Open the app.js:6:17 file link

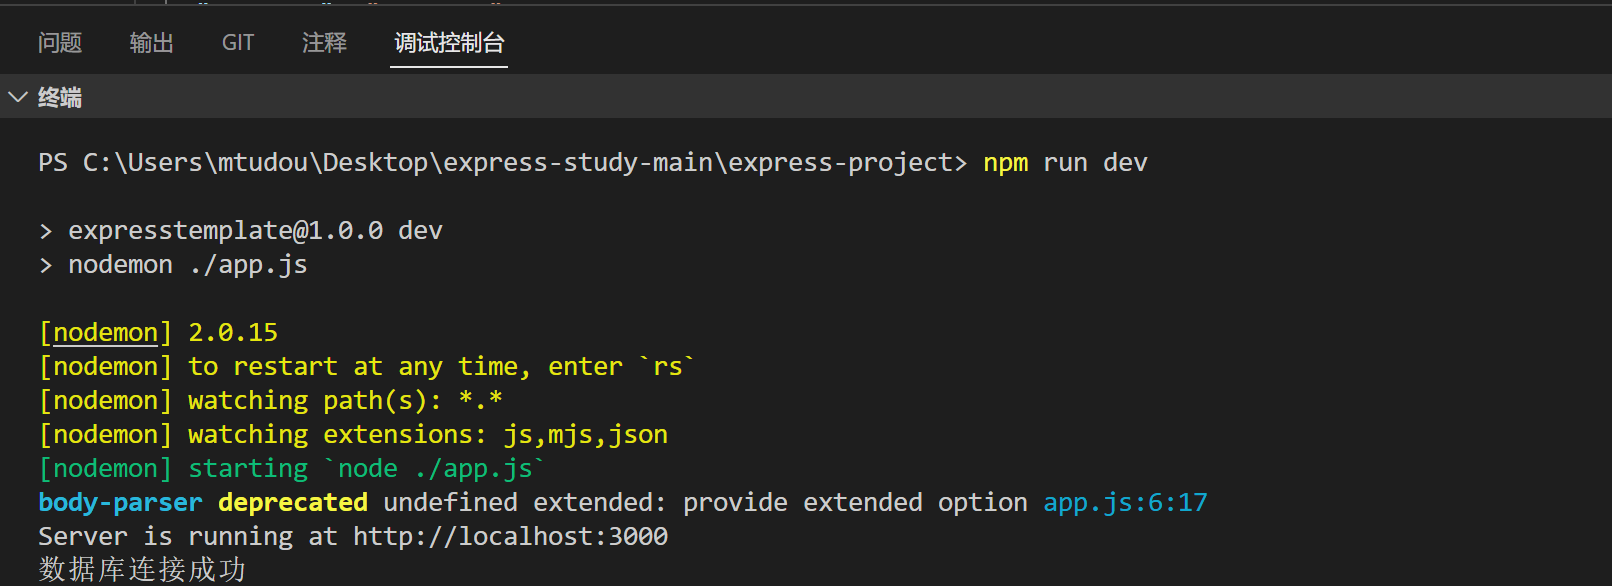pos(1125,502)
